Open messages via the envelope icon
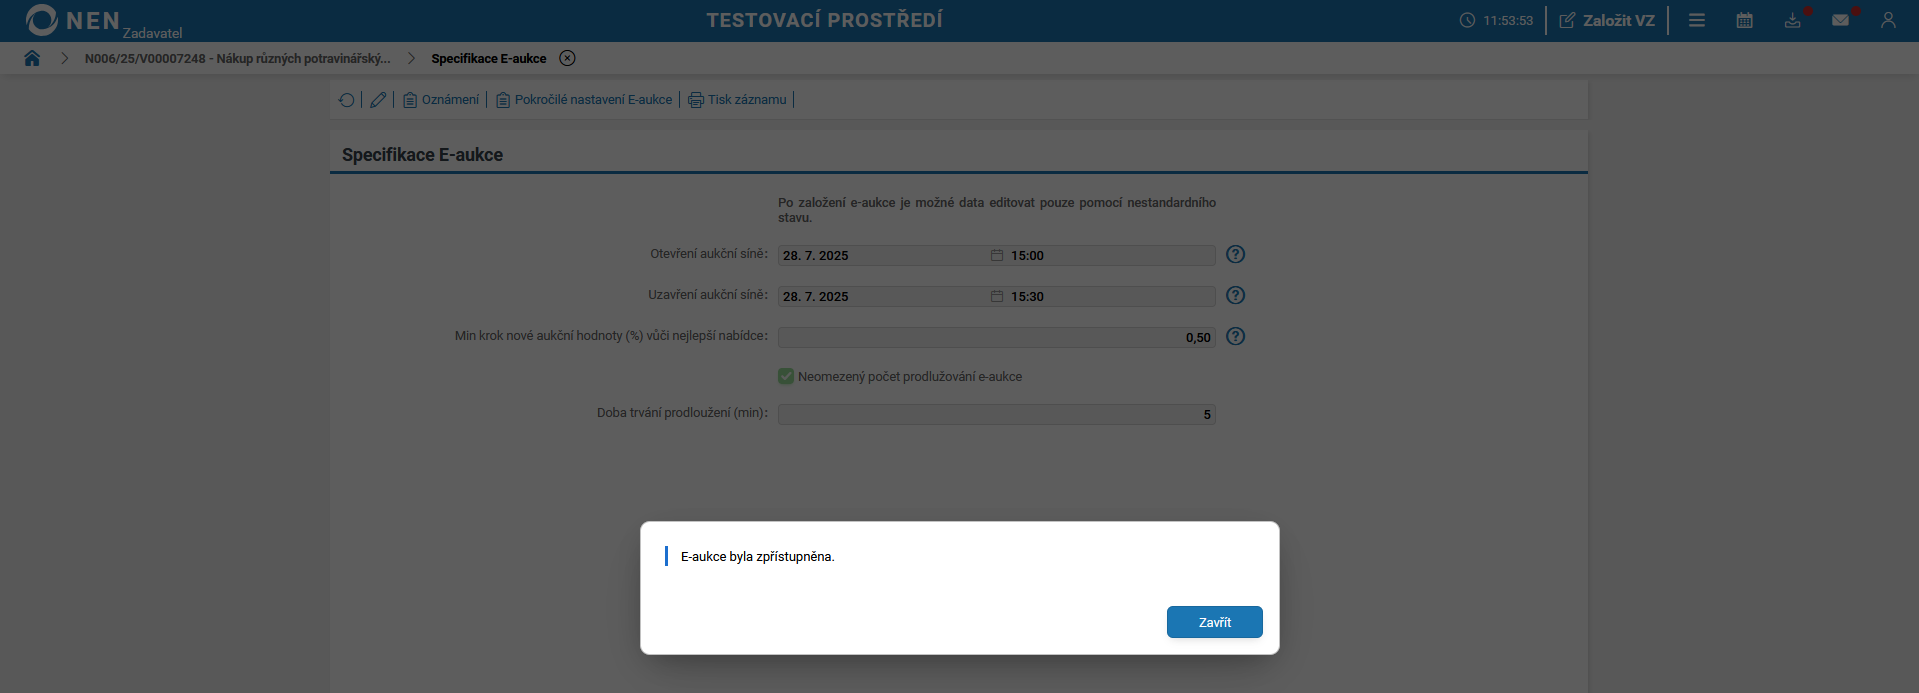This screenshot has height=693, width=1919. (x=1841, y=20)
